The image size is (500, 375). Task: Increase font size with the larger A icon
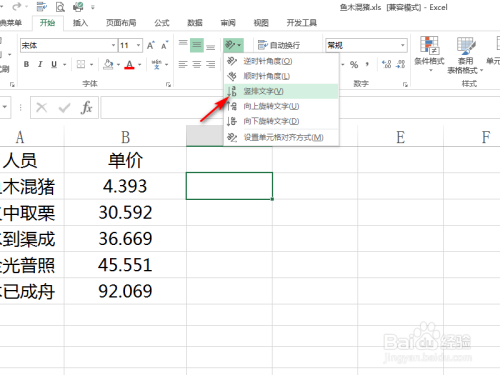tap(151, 45)
